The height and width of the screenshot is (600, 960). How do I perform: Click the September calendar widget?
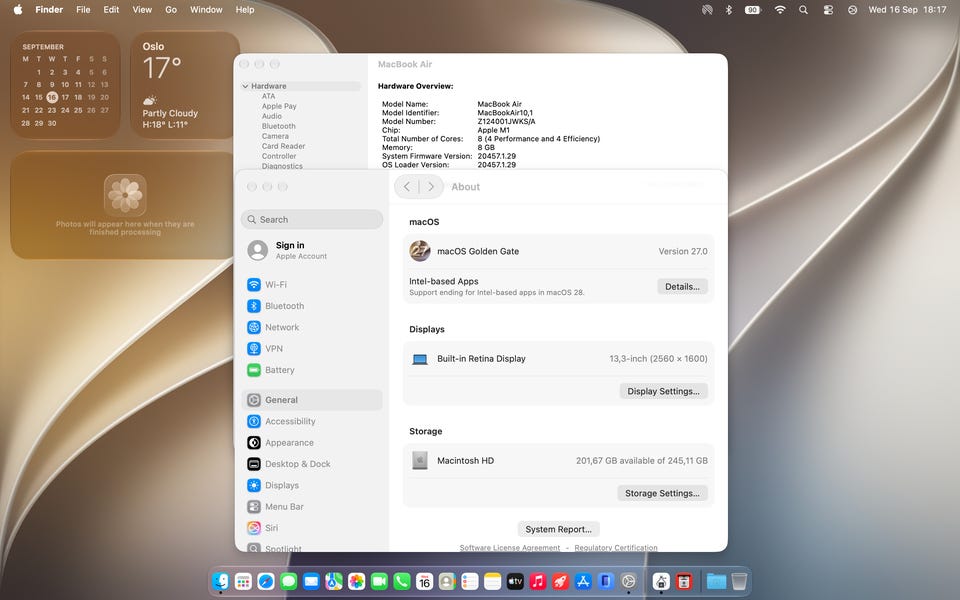(65, 85)
